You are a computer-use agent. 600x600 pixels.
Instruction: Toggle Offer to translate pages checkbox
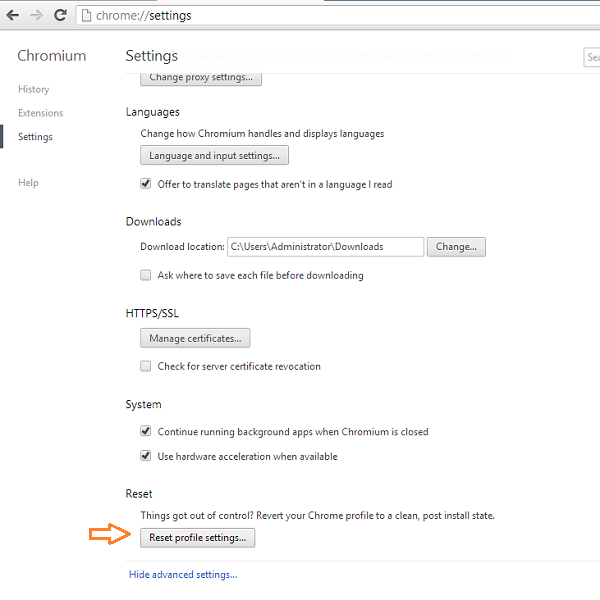coord(145,184)
